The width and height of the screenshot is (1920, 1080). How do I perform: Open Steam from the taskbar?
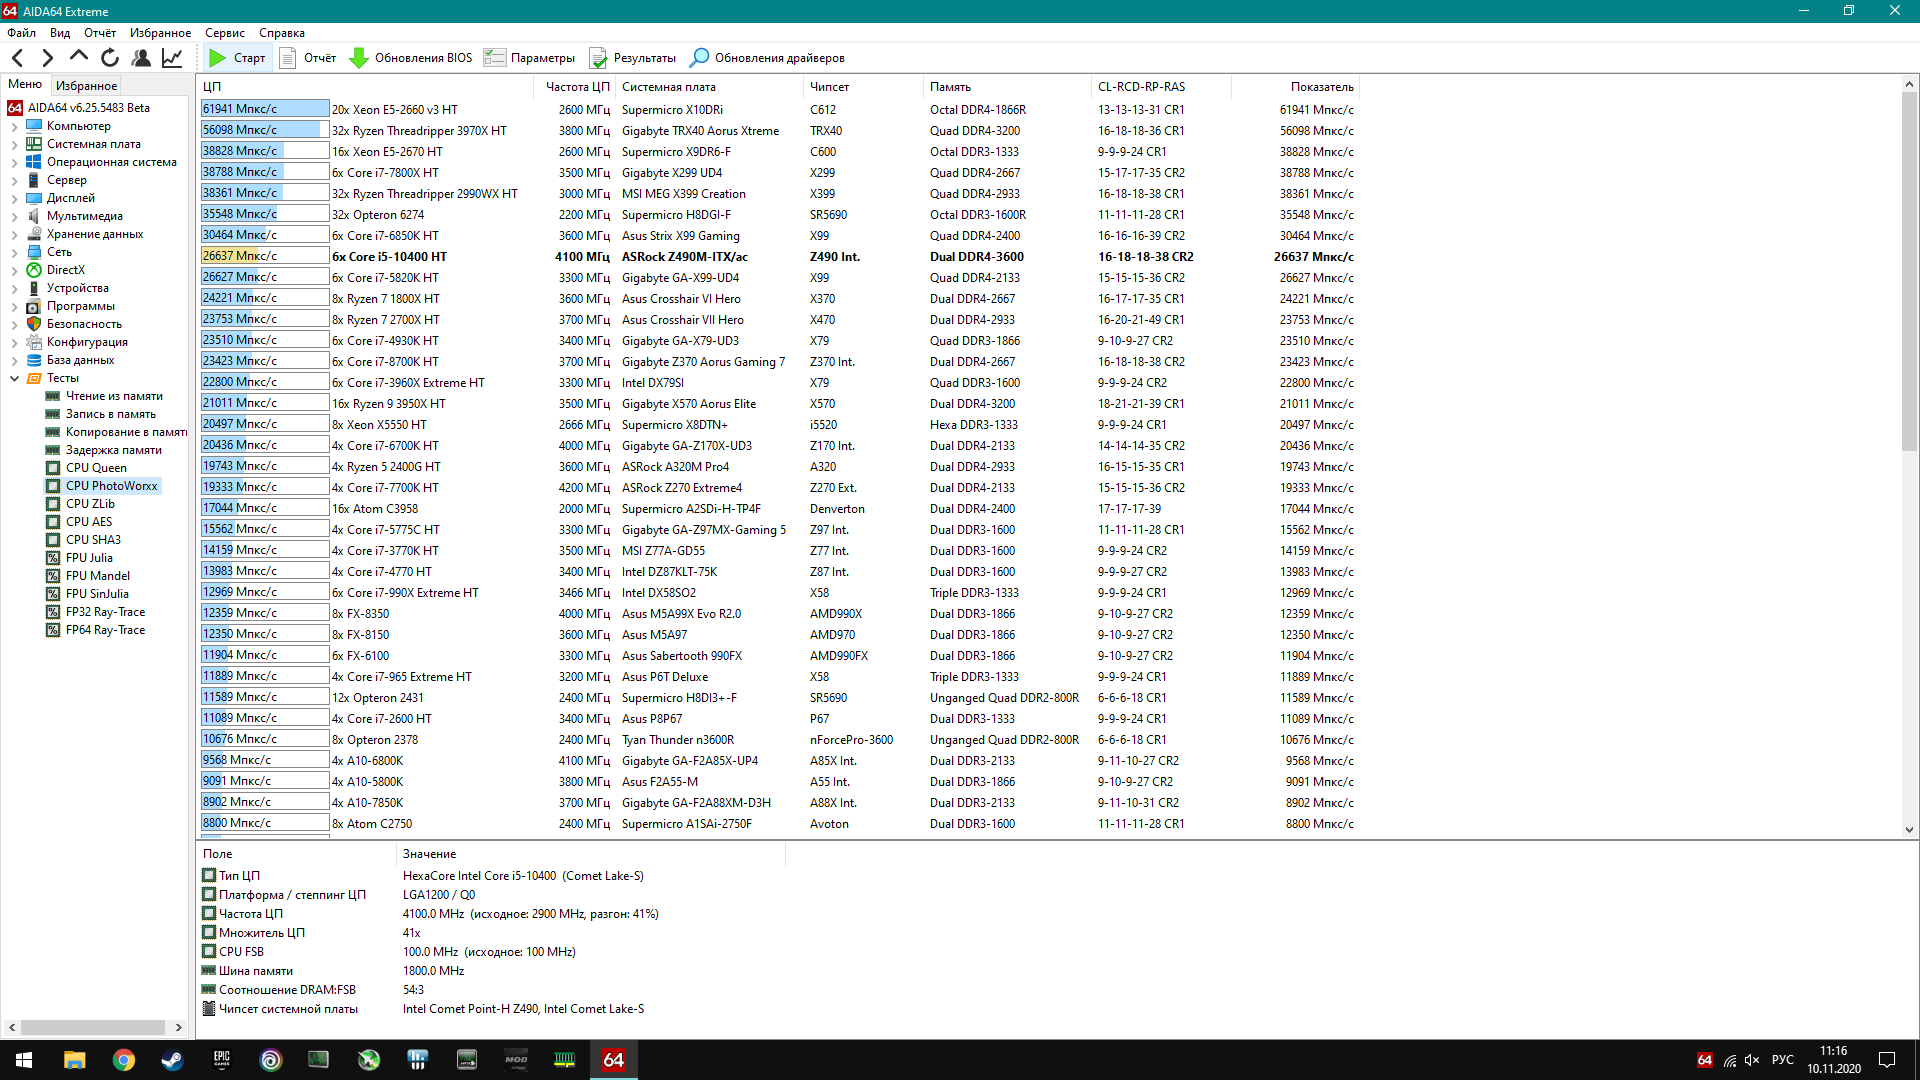(x=172, y=1060)
